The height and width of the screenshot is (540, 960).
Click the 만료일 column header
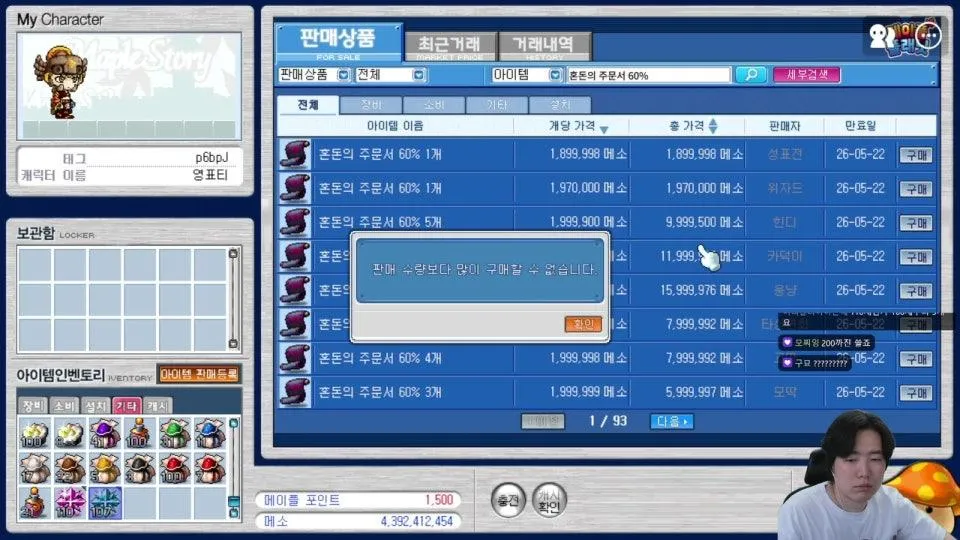coord(860,126)
